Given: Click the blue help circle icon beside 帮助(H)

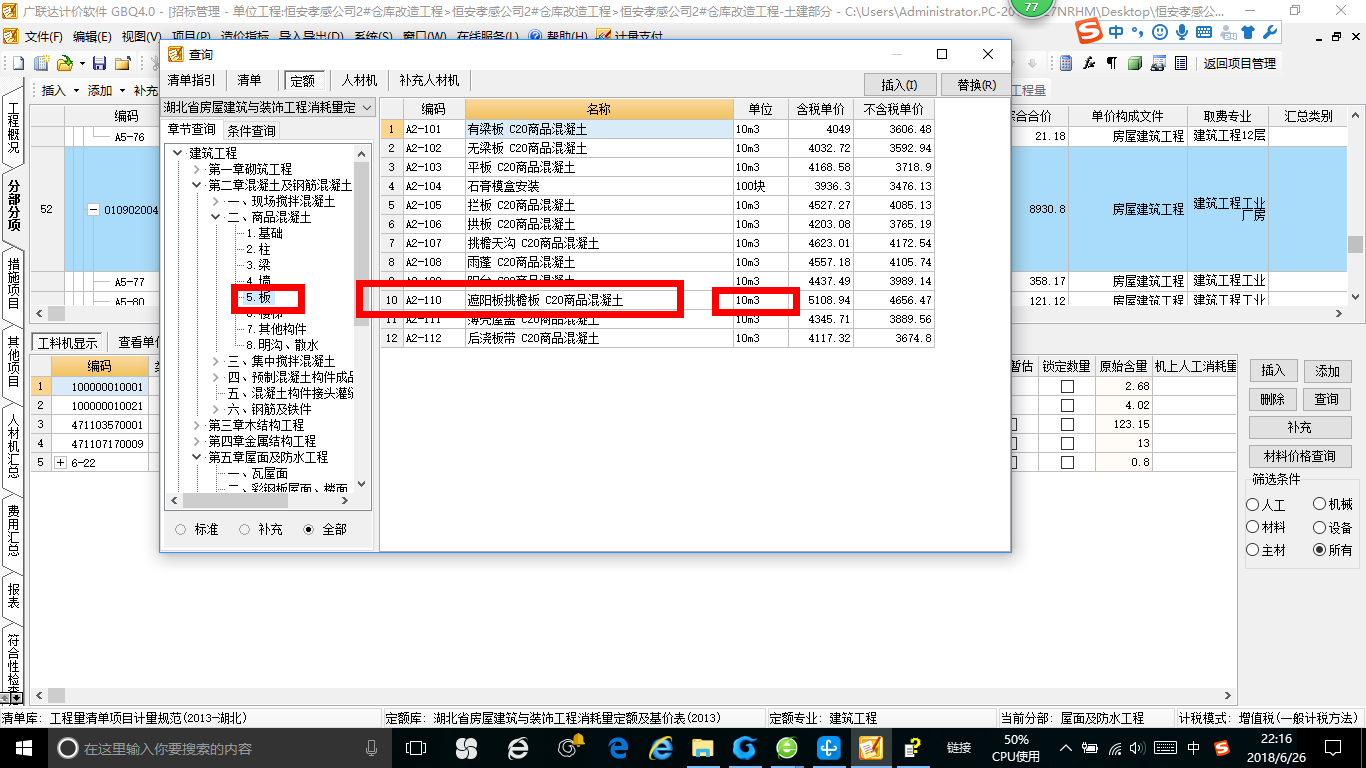Looking at the screenshot, I should (x=535, y=36).
